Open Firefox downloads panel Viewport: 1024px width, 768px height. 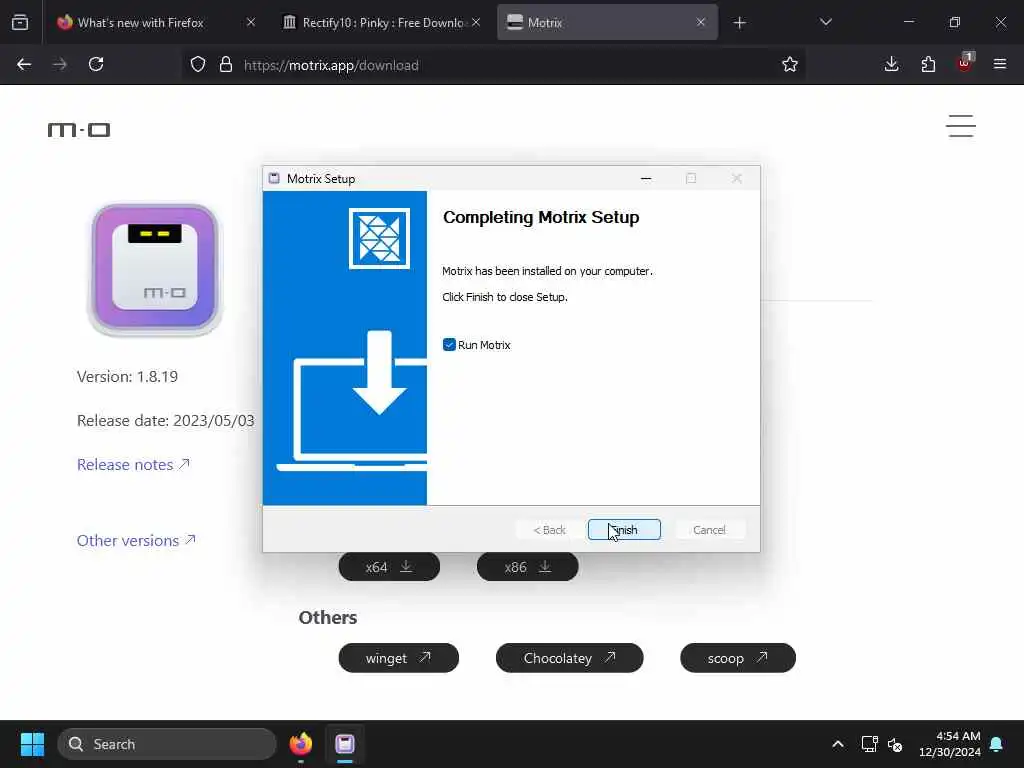tap(891, 65)
